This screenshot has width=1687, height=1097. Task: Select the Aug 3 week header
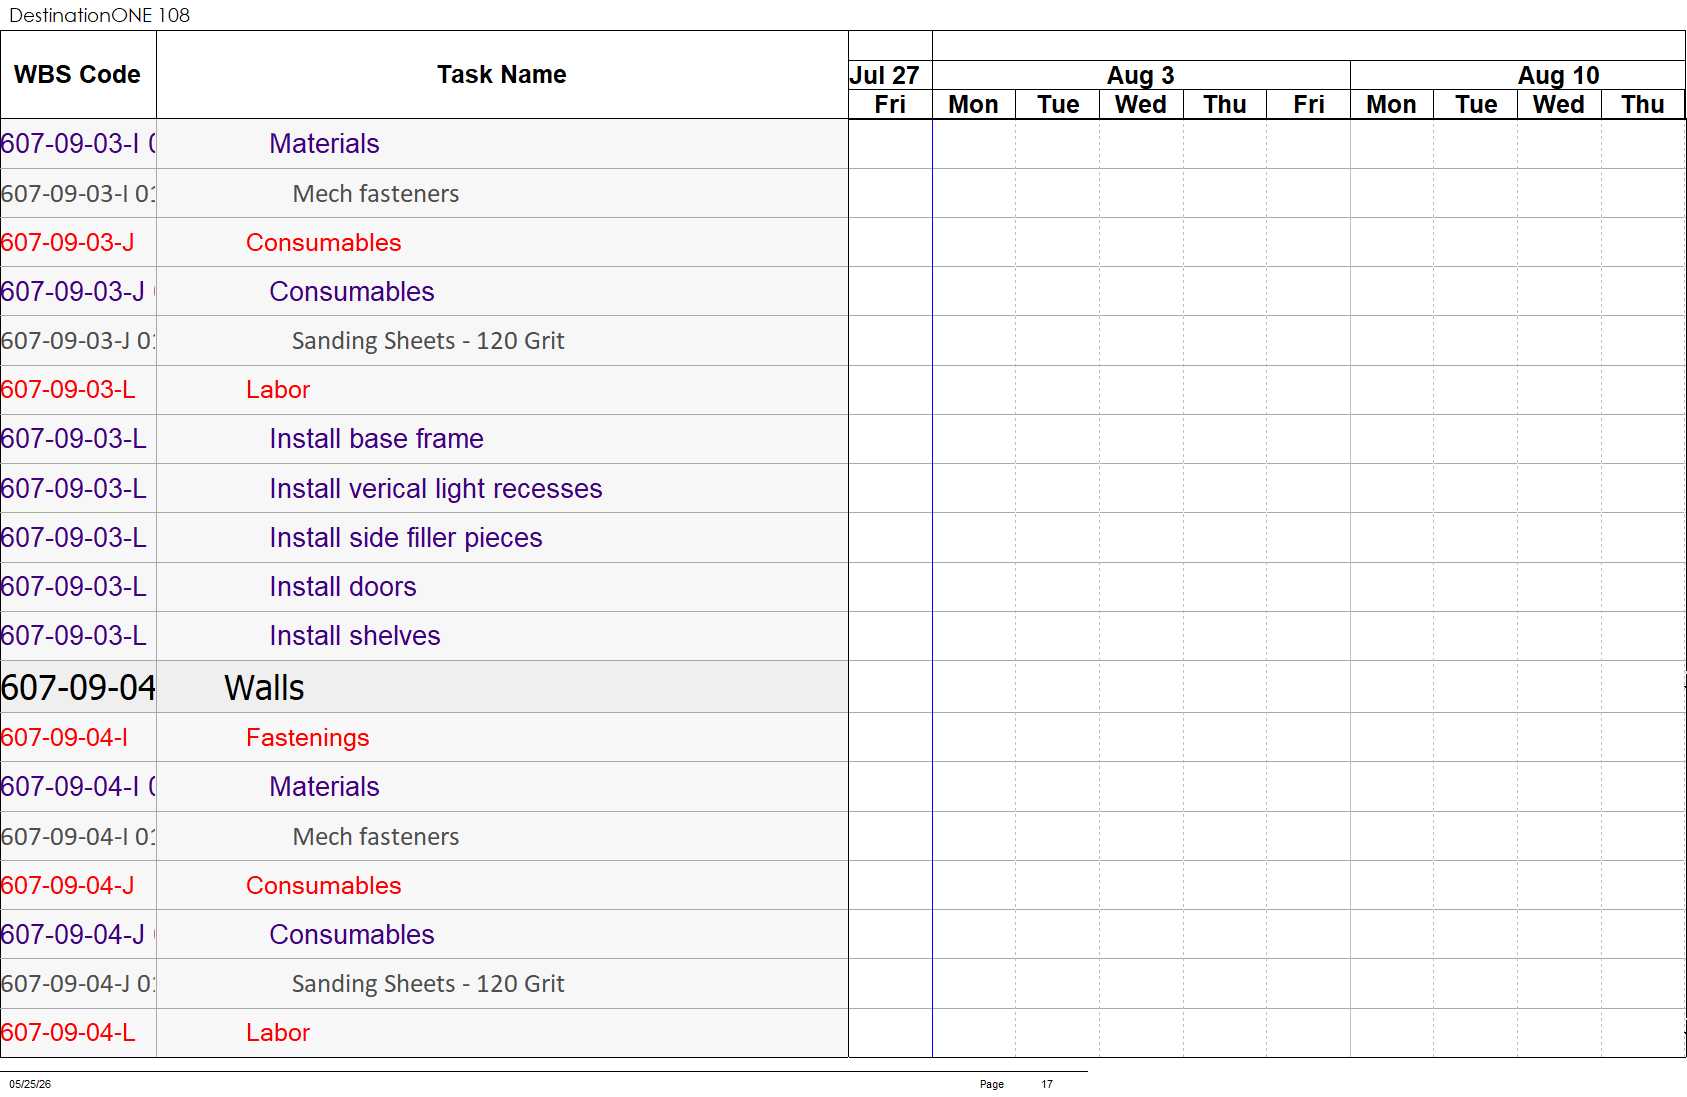coord(1141,75)
